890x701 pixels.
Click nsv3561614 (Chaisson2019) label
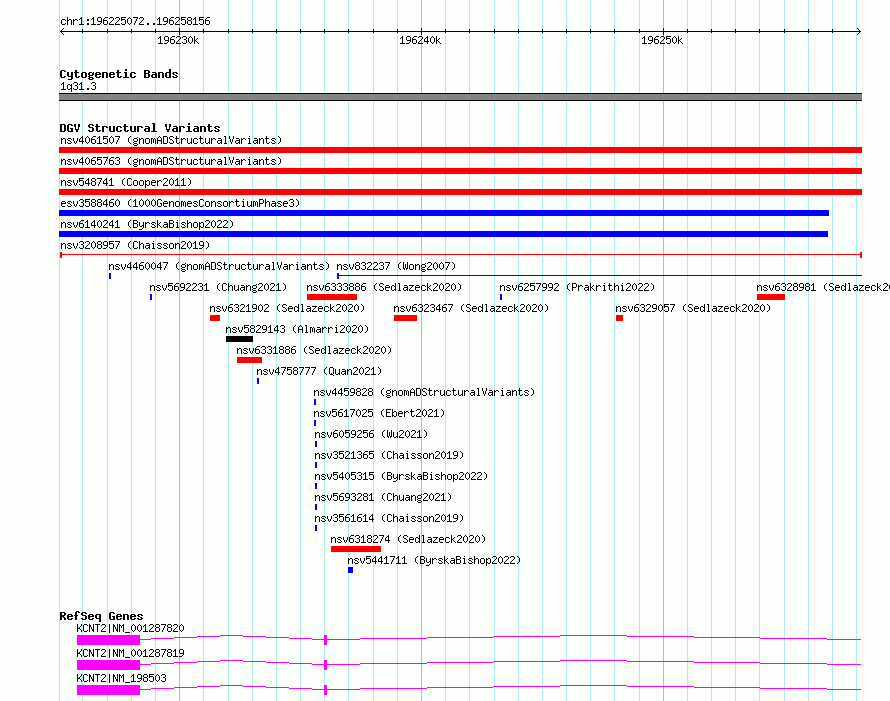389,518
